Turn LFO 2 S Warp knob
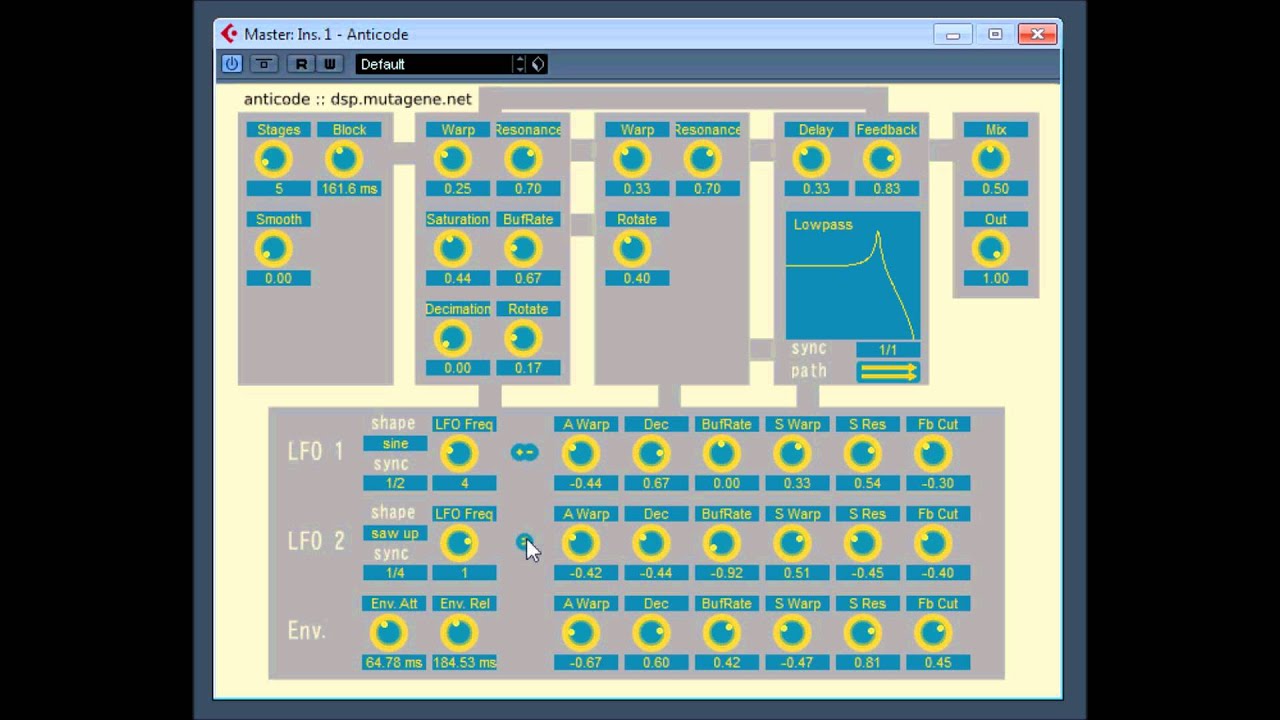1280x720 pixels. click(792, 543)
